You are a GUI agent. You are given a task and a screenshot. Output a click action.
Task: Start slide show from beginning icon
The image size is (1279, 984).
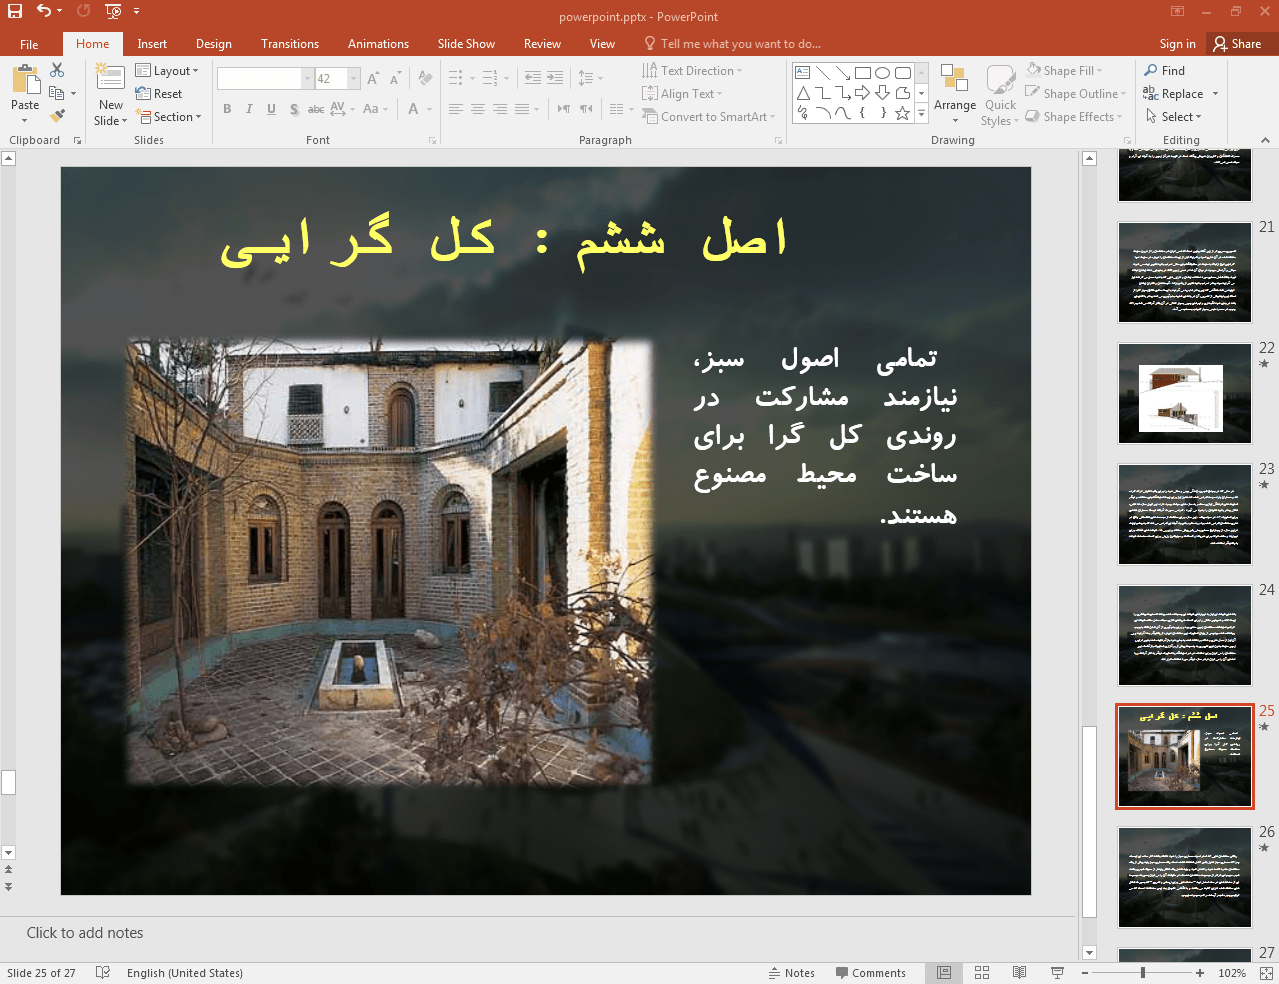pos(113,11)
